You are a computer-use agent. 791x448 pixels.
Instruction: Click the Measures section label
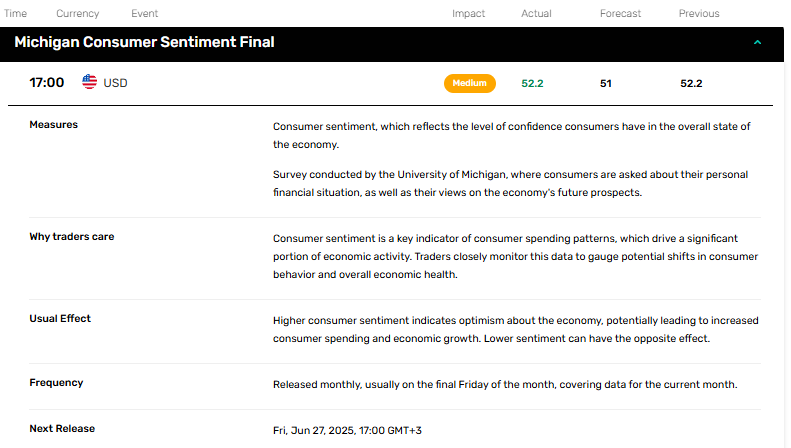(53, 125)
